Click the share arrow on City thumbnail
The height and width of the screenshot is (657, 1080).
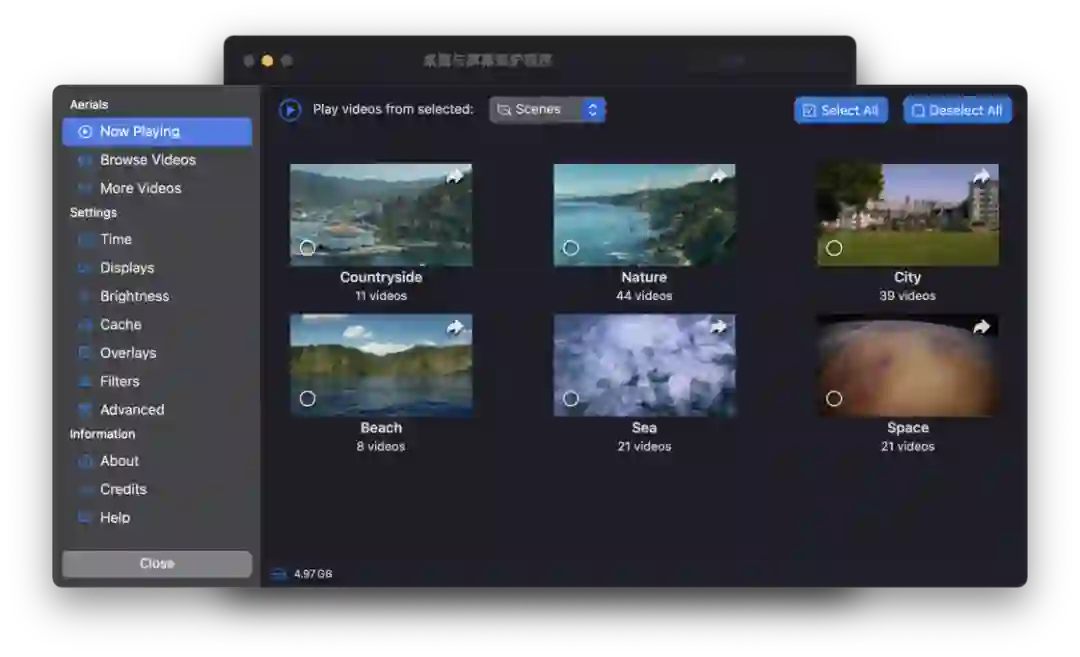981,176
